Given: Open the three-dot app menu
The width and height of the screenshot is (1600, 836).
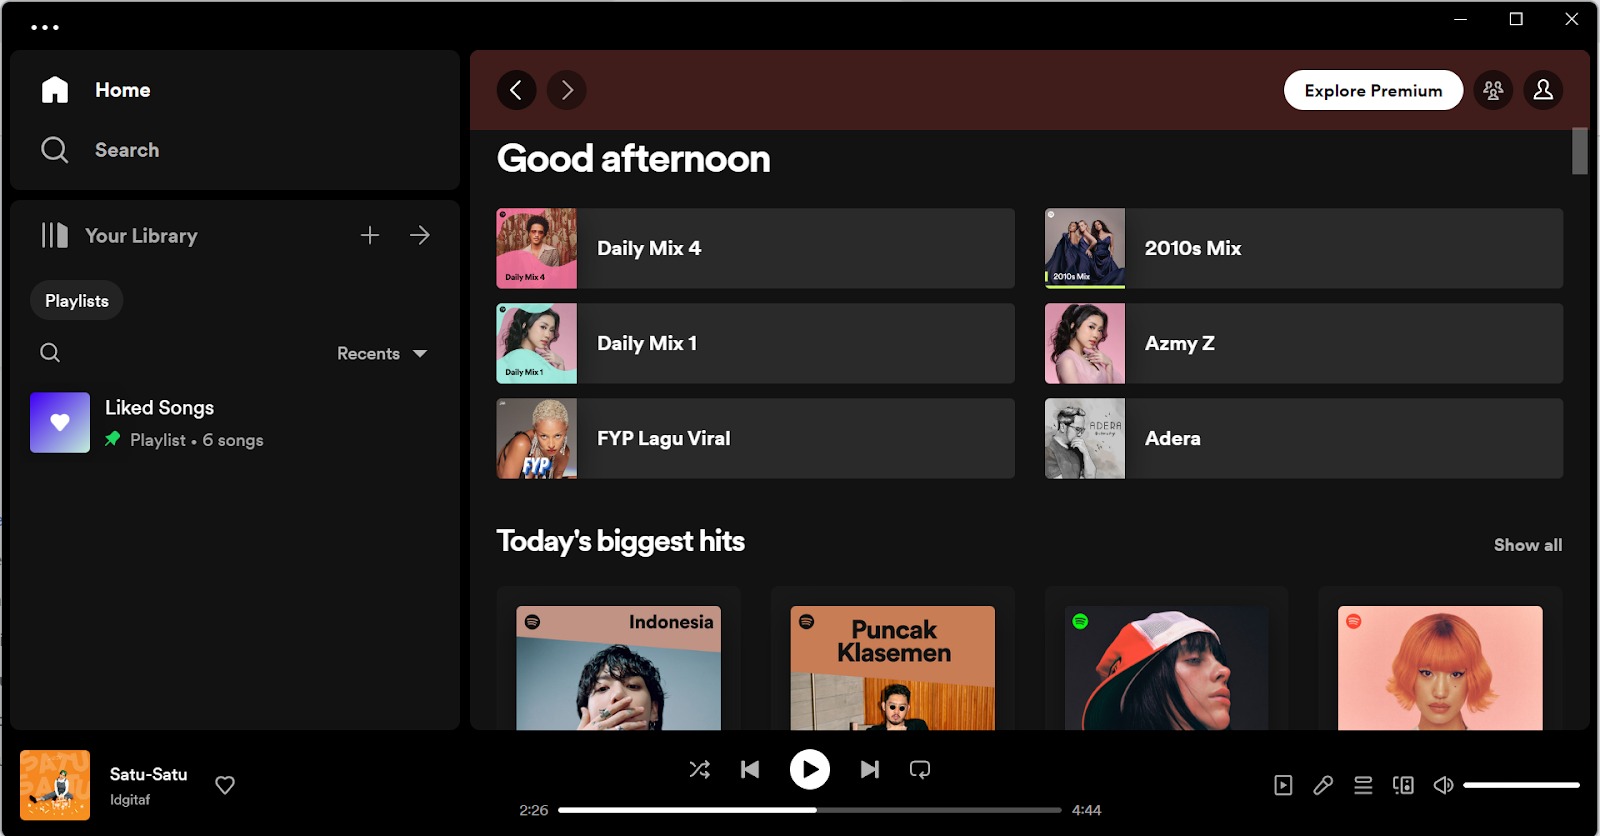Looking at the screenshot, I should [45, 27].
